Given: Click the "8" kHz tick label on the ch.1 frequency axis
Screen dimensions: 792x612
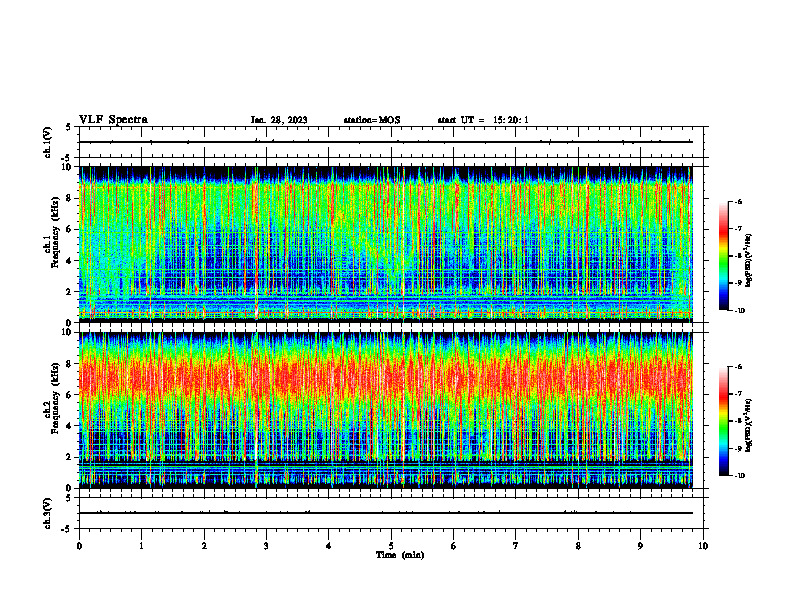Looking at the screenshot, I should [x=70, y=198].
